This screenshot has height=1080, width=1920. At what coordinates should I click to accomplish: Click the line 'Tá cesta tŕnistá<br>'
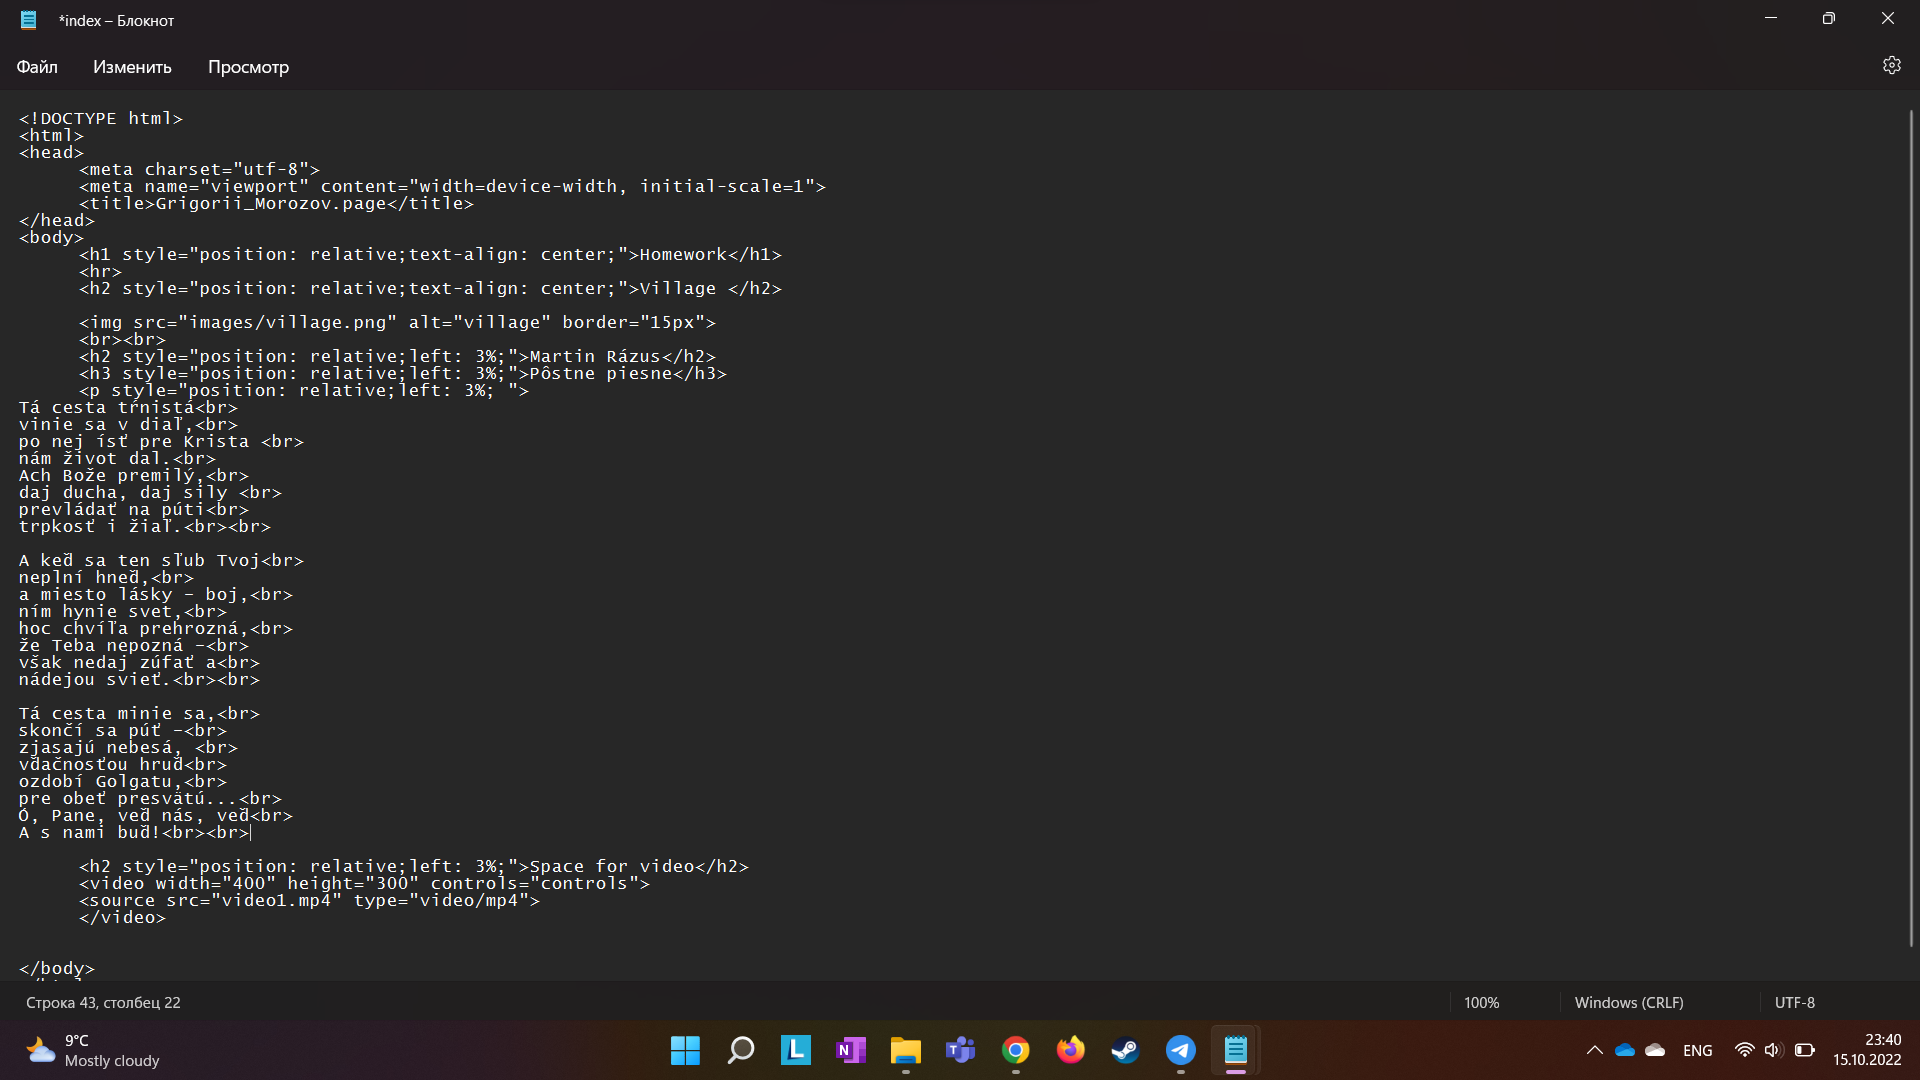pyautogui.click(x=128, y=407)
